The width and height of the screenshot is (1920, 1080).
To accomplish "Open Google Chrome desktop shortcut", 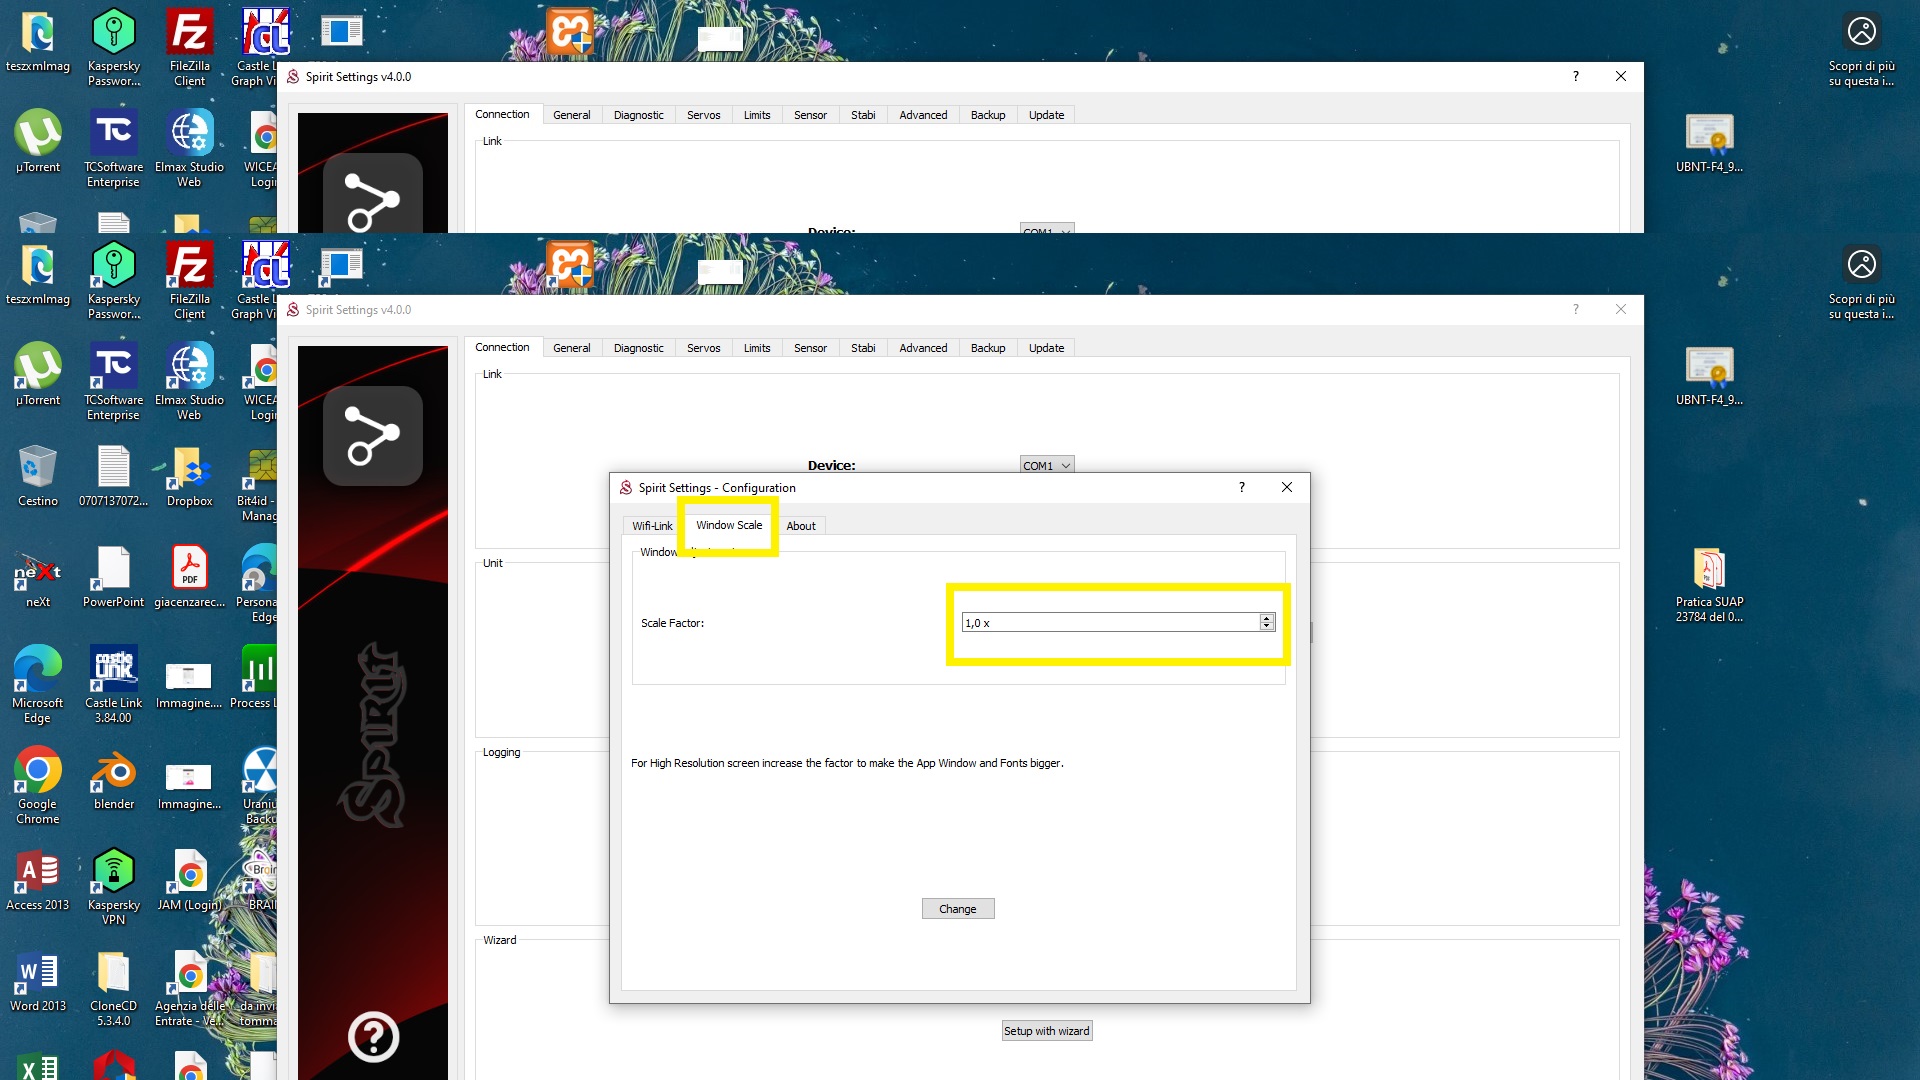I will click(38, 771).
